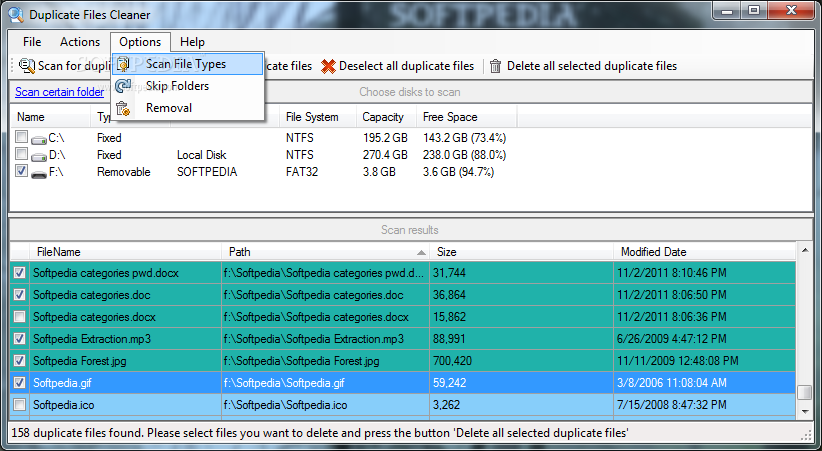Click the FAT32 file system cell

tap(302, 172)
